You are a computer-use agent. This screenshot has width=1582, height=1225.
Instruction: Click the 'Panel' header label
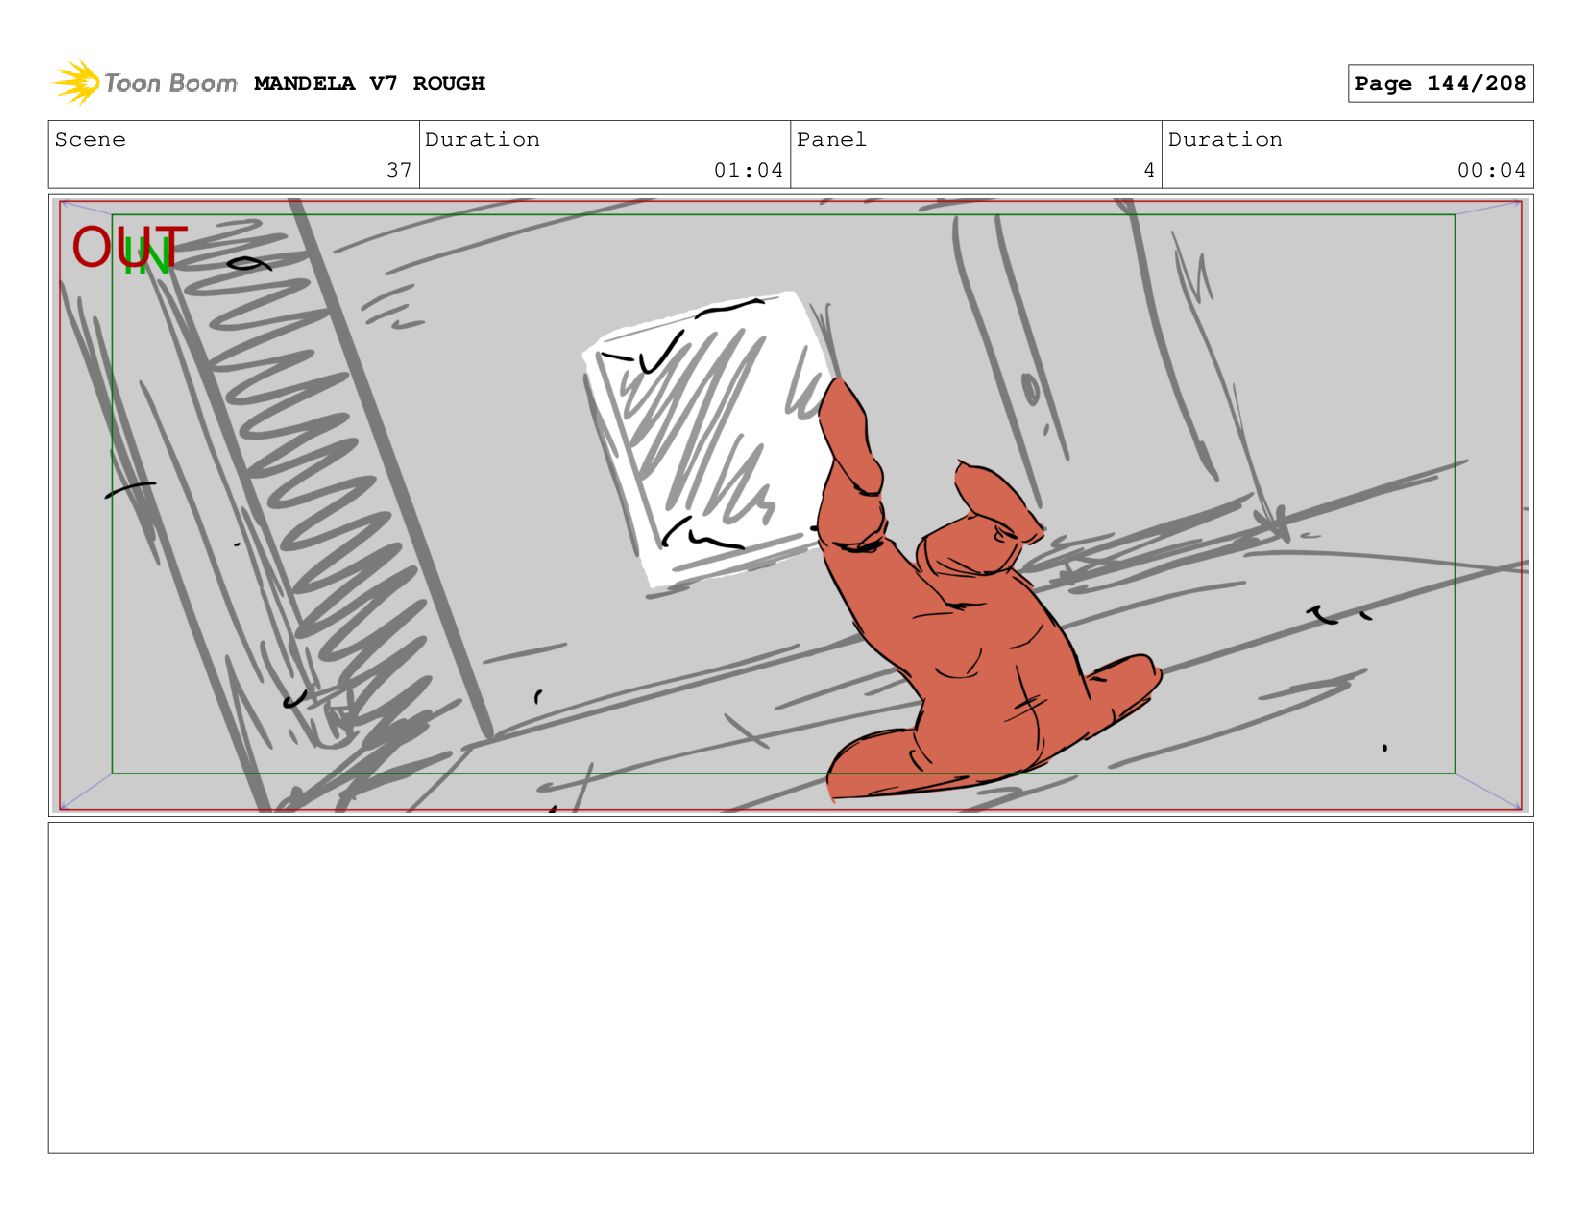click(831, 140)
